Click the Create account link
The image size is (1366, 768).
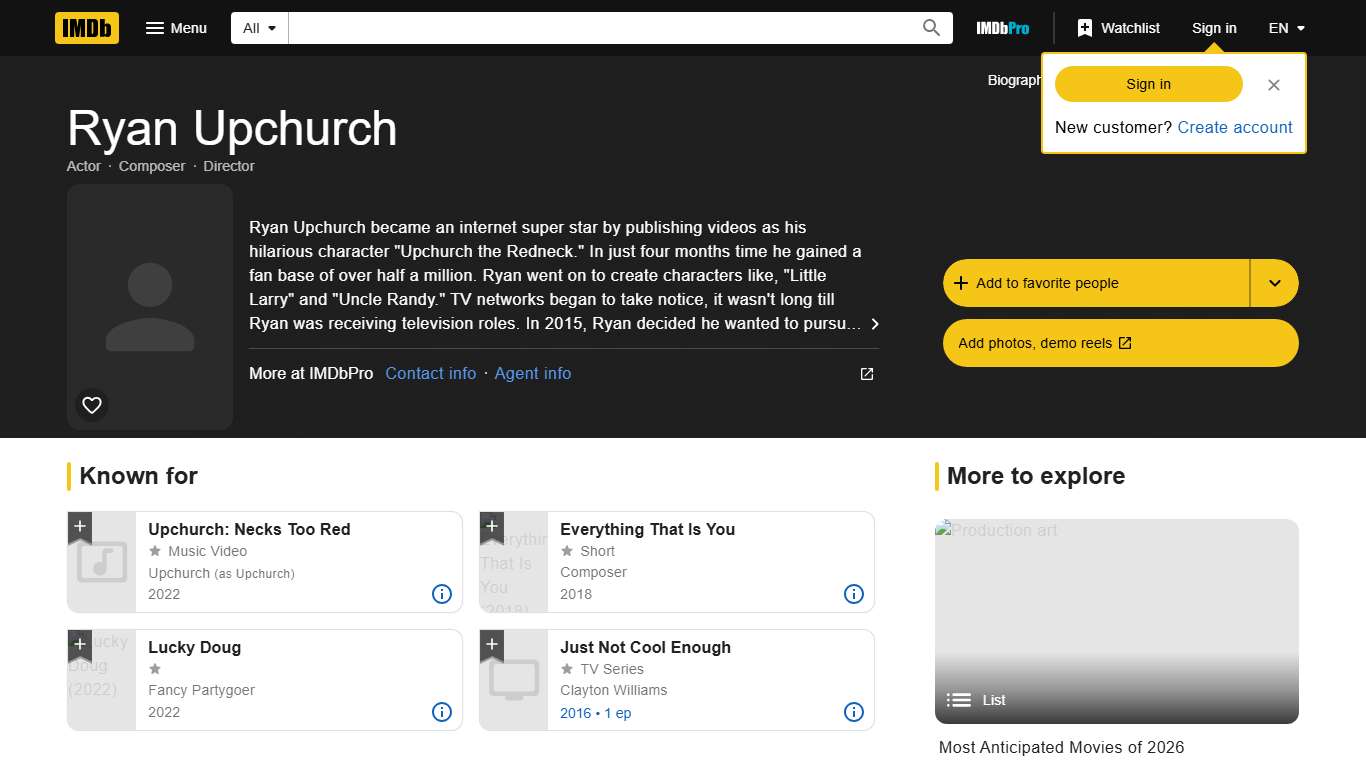[x=1234, y=127]
